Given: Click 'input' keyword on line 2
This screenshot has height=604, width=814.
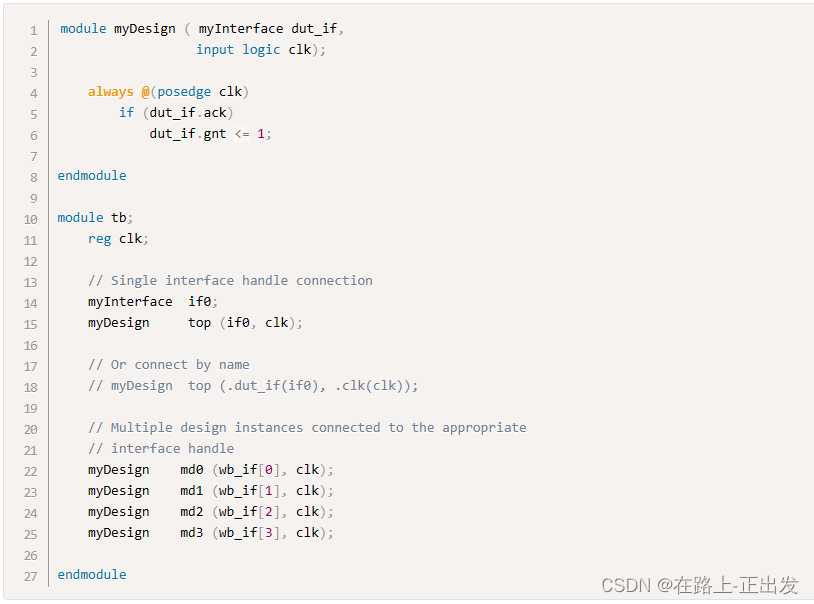Looking at the screenshot, I should [x=215, y=50].
